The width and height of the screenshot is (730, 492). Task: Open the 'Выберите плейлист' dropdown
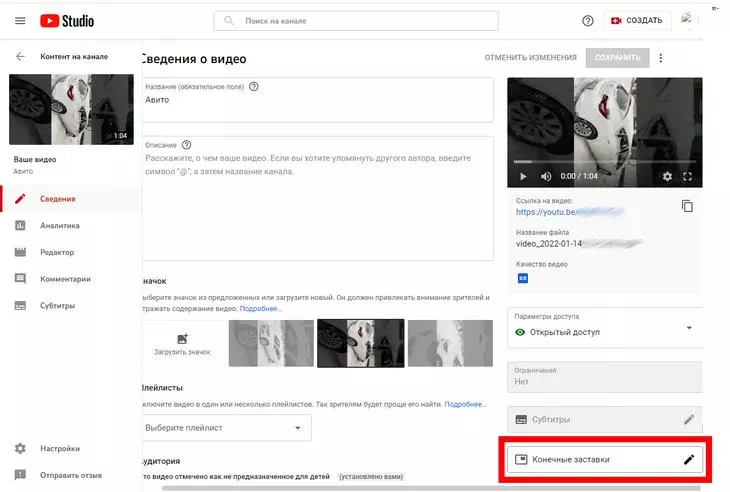(x=227, y=429)
